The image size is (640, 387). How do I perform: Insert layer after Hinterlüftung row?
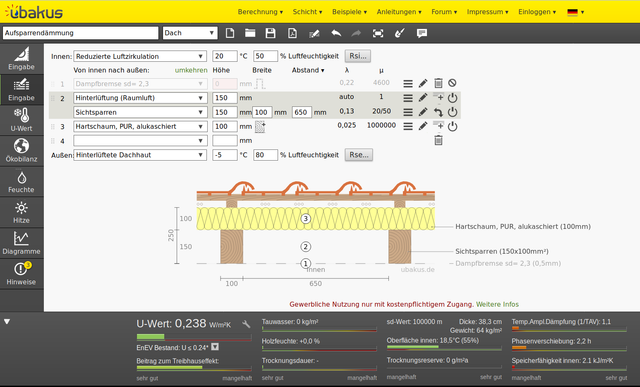point(438,97)
